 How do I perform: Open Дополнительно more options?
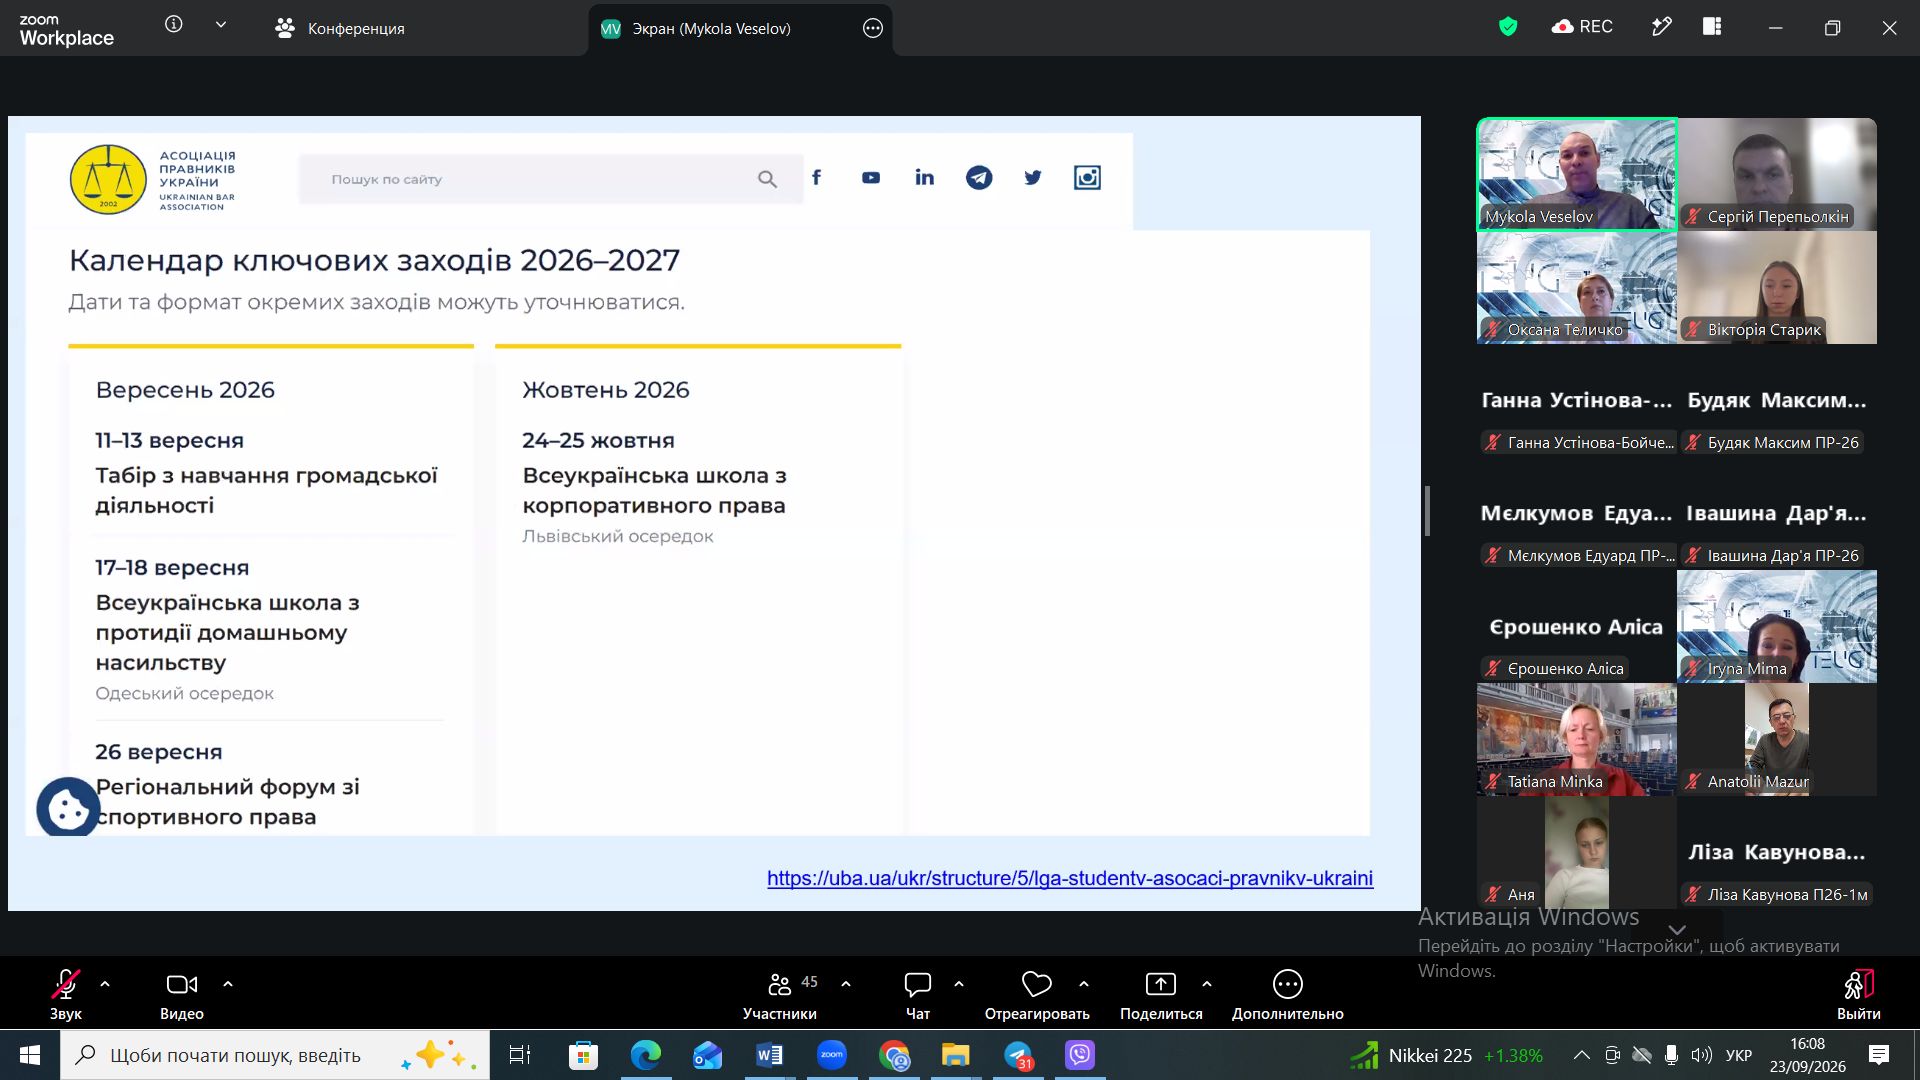tap(1287, 994)
